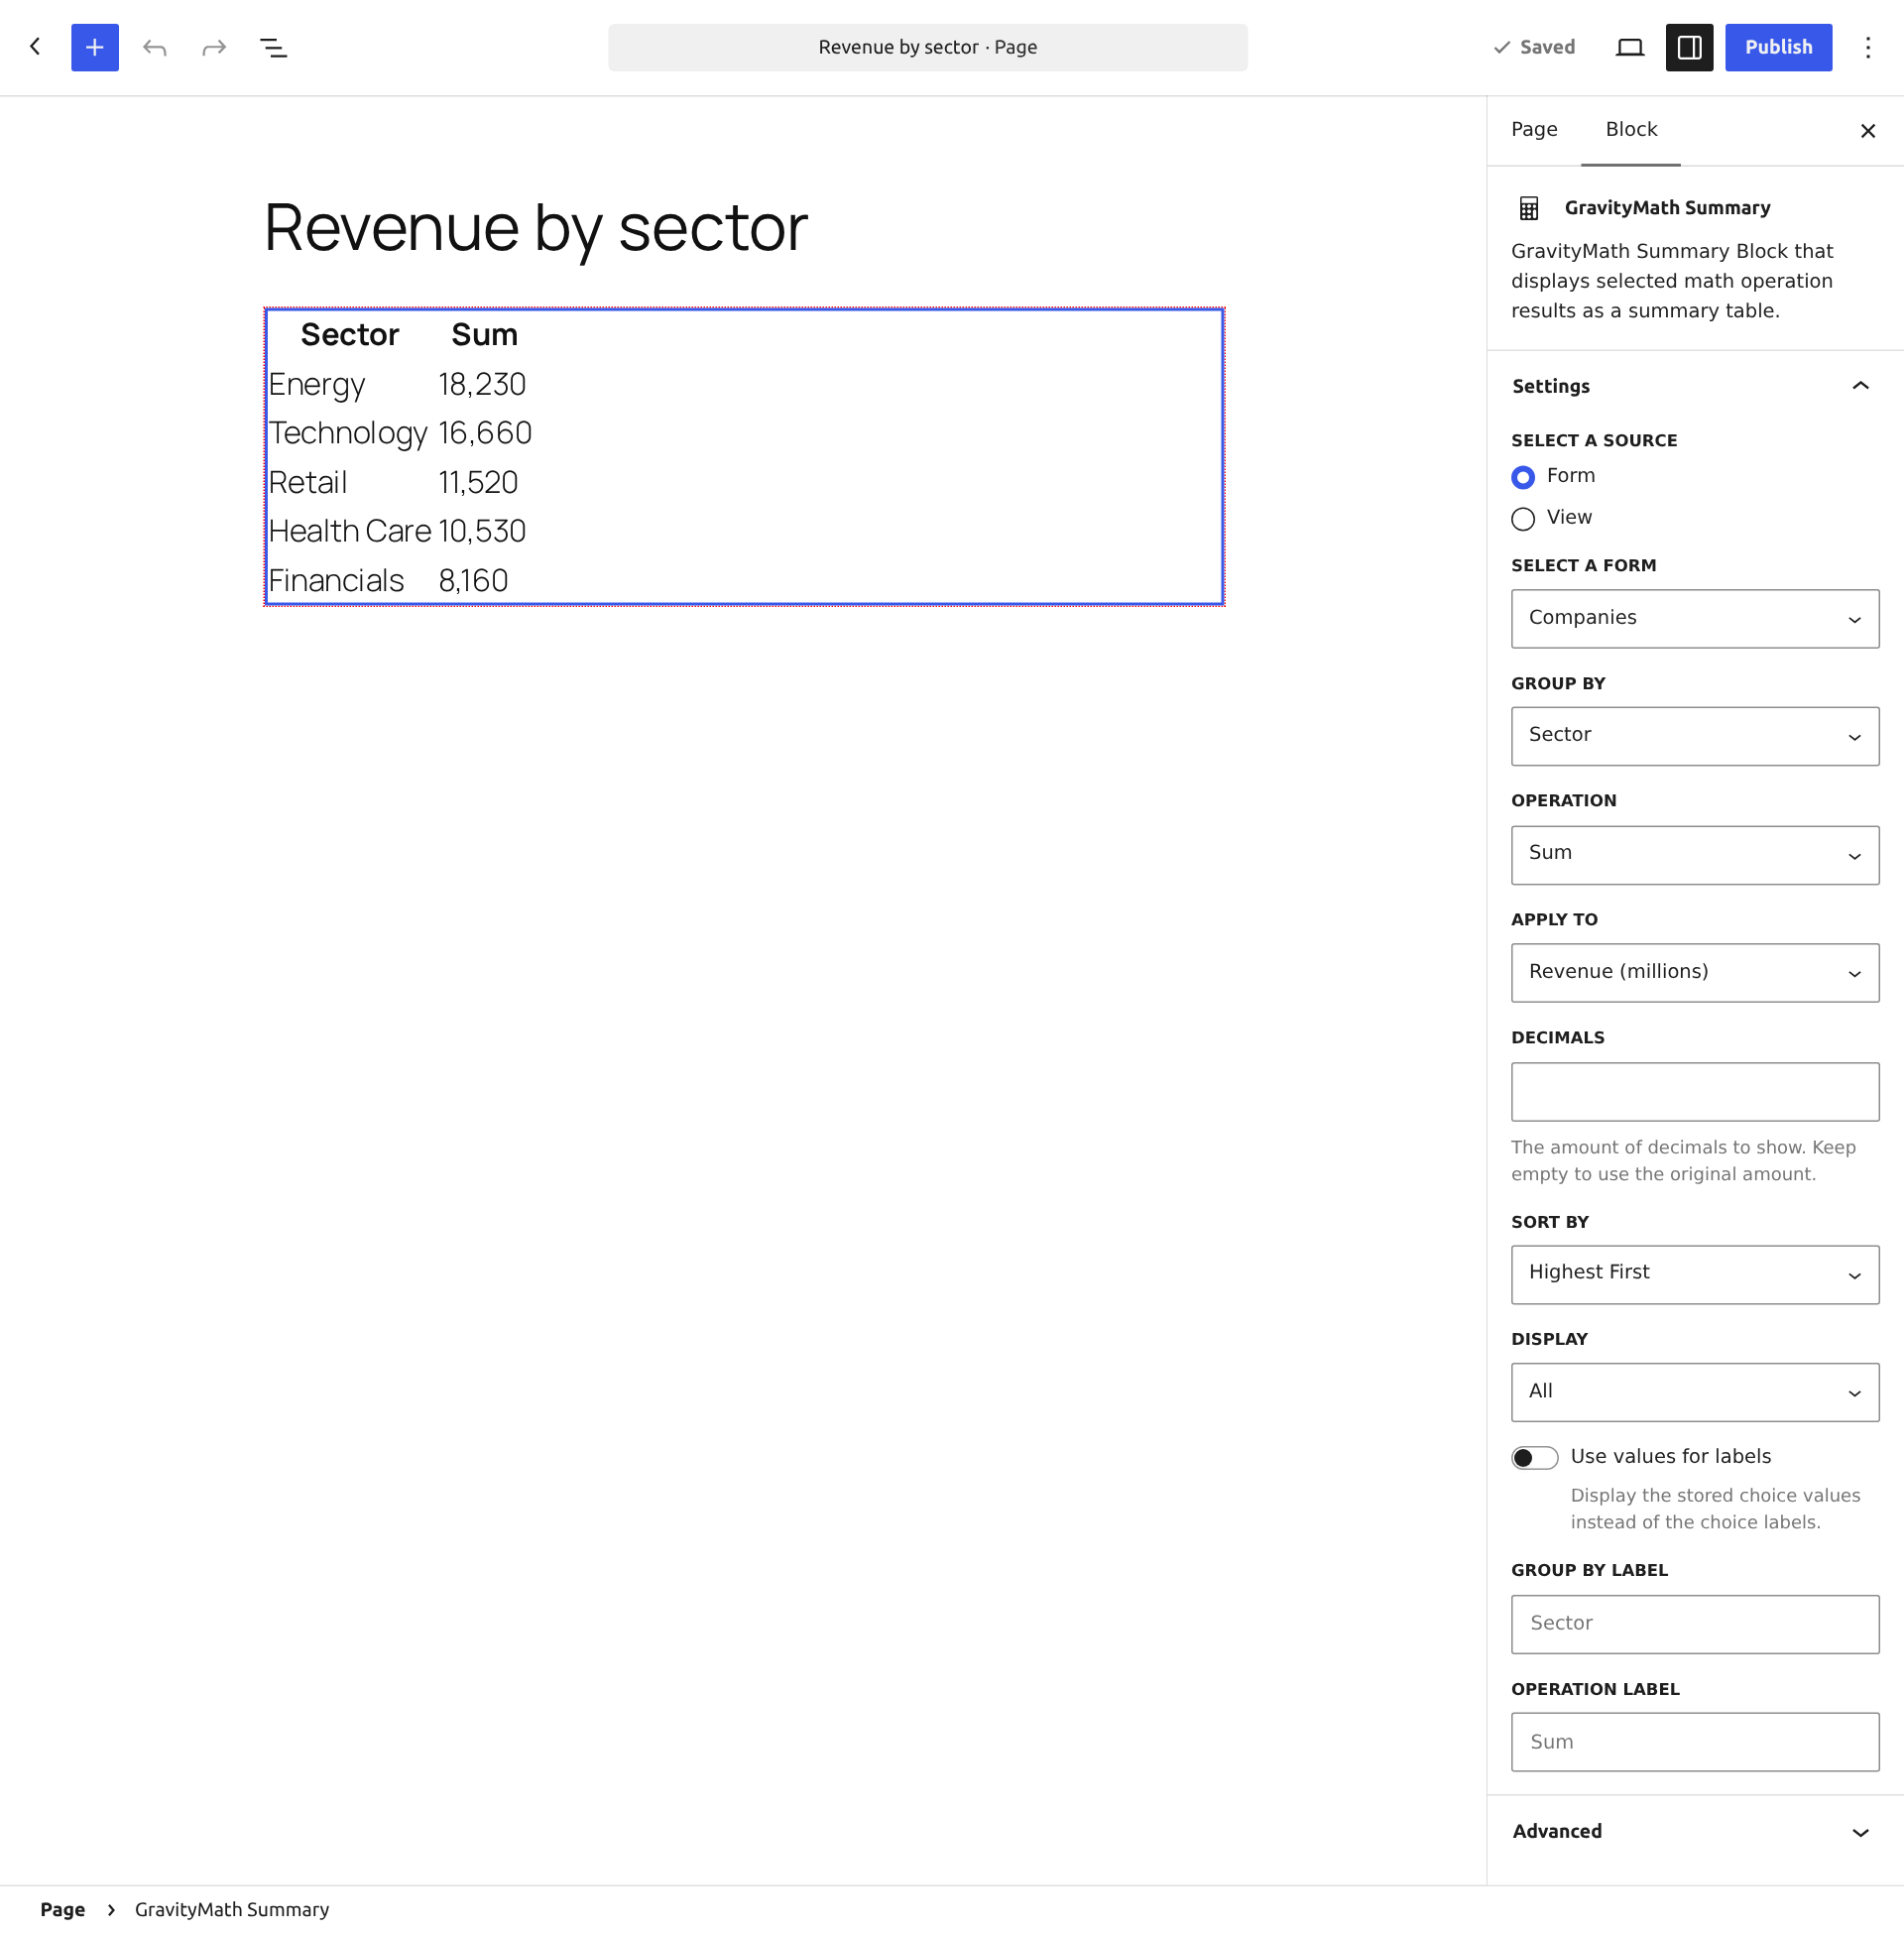Click the Group By Label input field
The width and height of the screenshot is (1904, 1934).
click(x=1695, y=1624)
